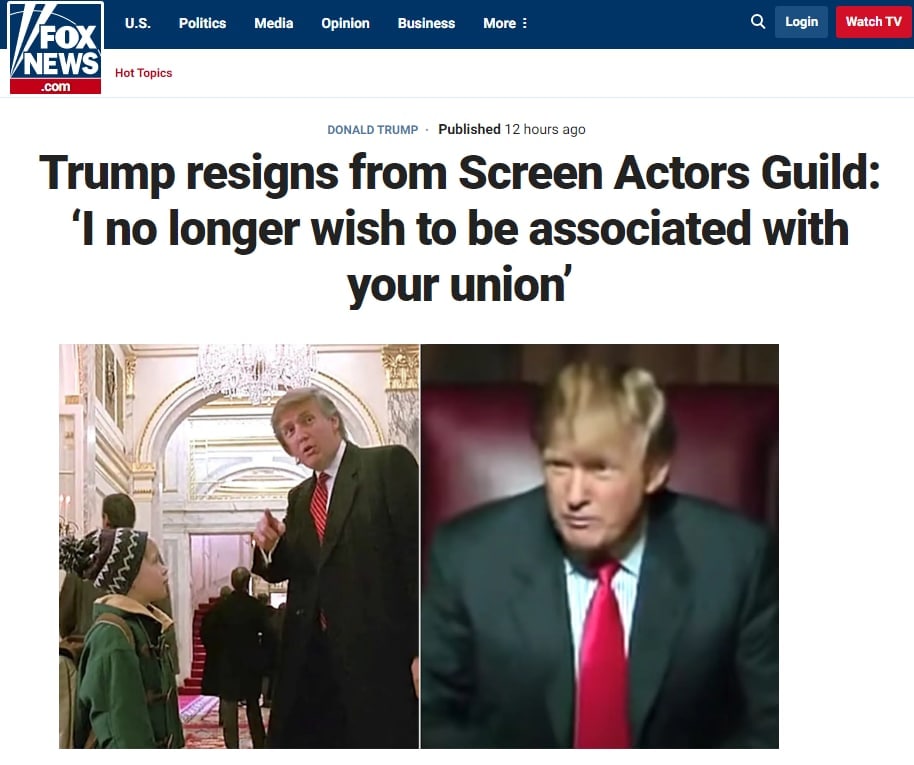
Task: Open the search magnifier icon
Action: click(x=757, y=22)
